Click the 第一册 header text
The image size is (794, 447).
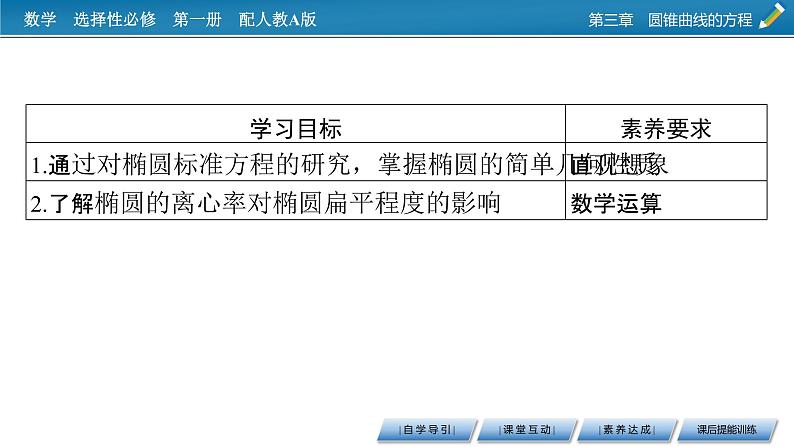click(x=197, y=19)
